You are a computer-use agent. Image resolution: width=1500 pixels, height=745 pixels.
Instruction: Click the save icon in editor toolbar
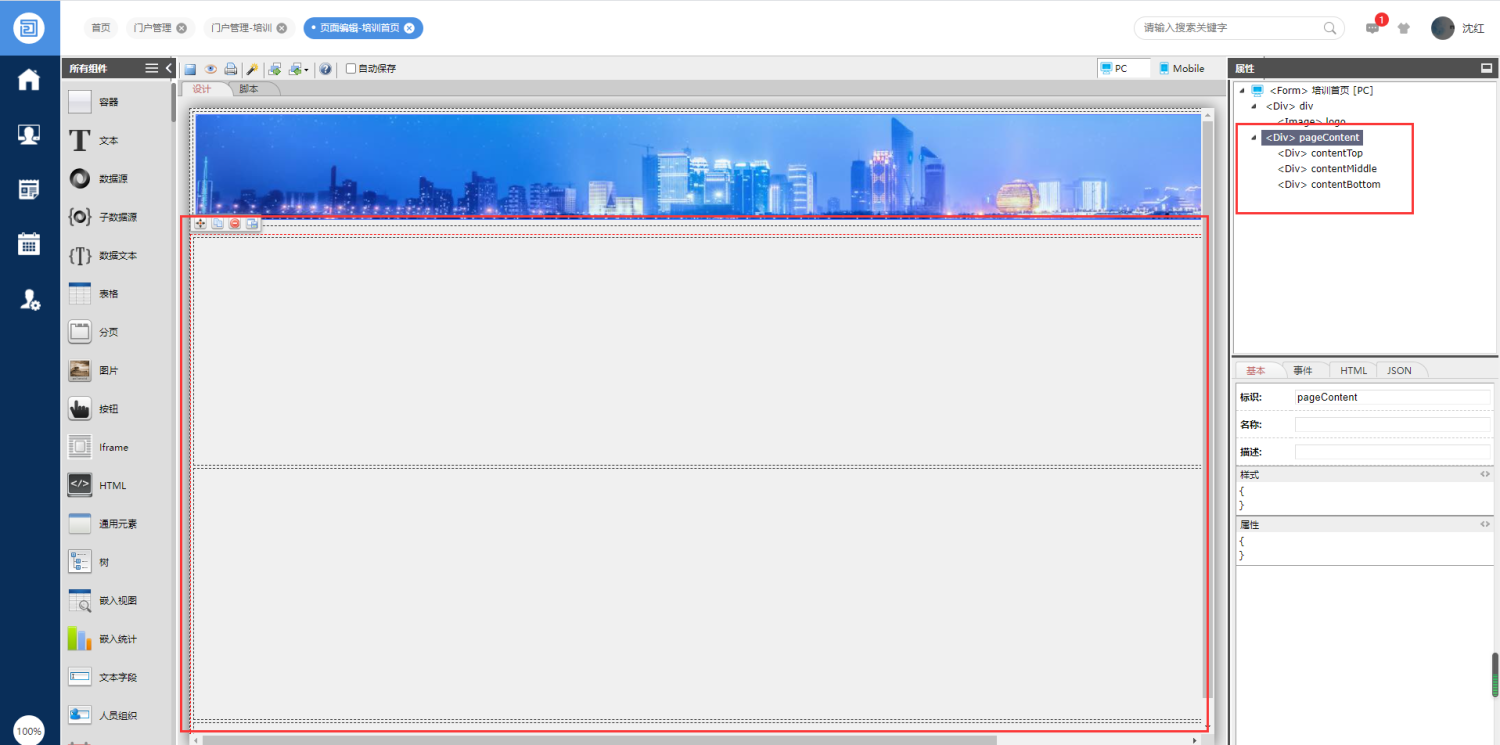coord(190,69)
